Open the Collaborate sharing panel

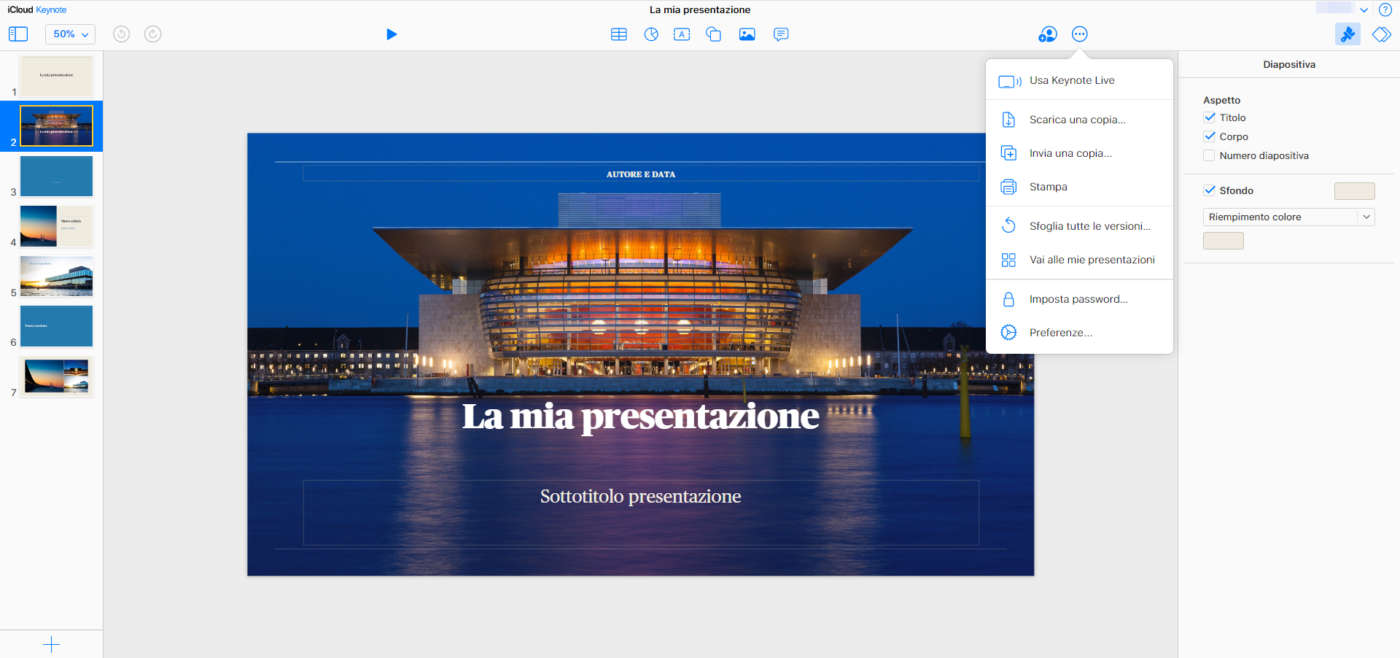point(1047,33)
